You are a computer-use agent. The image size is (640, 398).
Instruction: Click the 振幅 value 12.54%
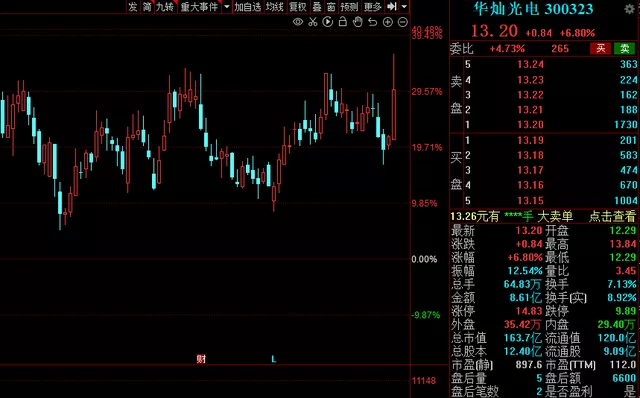pos(525,271)
